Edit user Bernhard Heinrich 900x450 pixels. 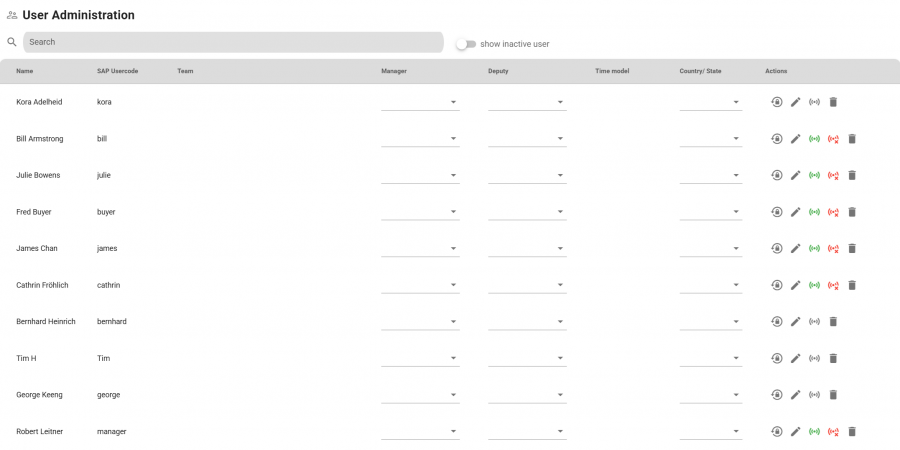[x=795, y=321]
